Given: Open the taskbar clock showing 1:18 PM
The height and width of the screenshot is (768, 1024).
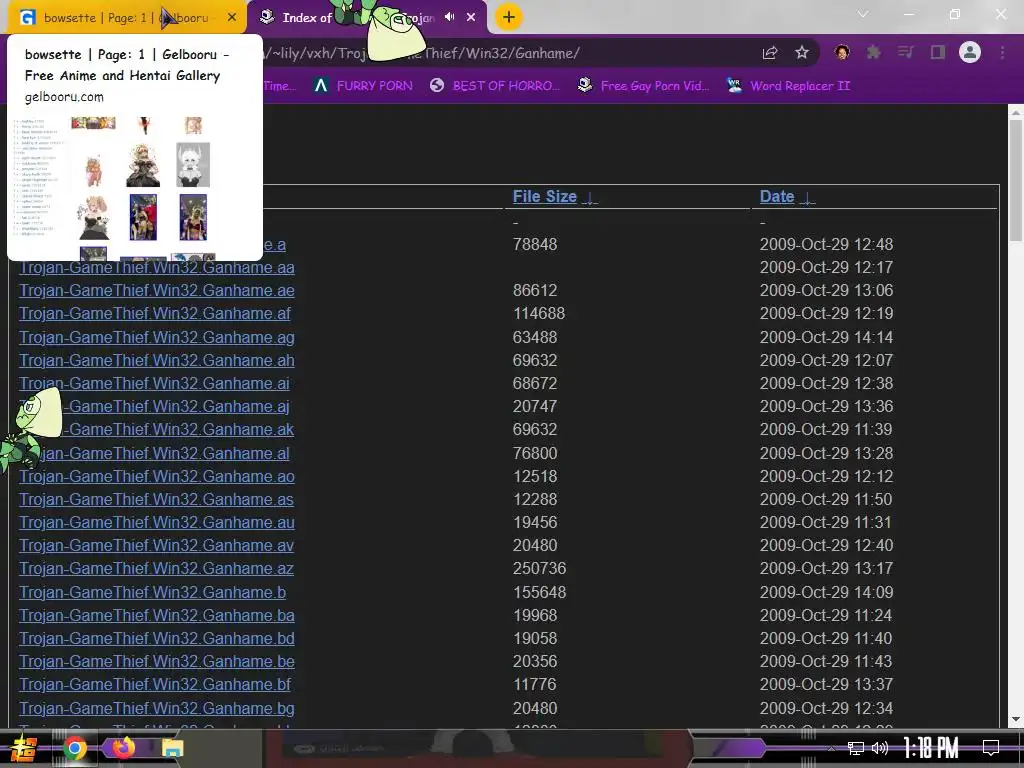Looking at the screenshot, I should click(x=930, y=748).
